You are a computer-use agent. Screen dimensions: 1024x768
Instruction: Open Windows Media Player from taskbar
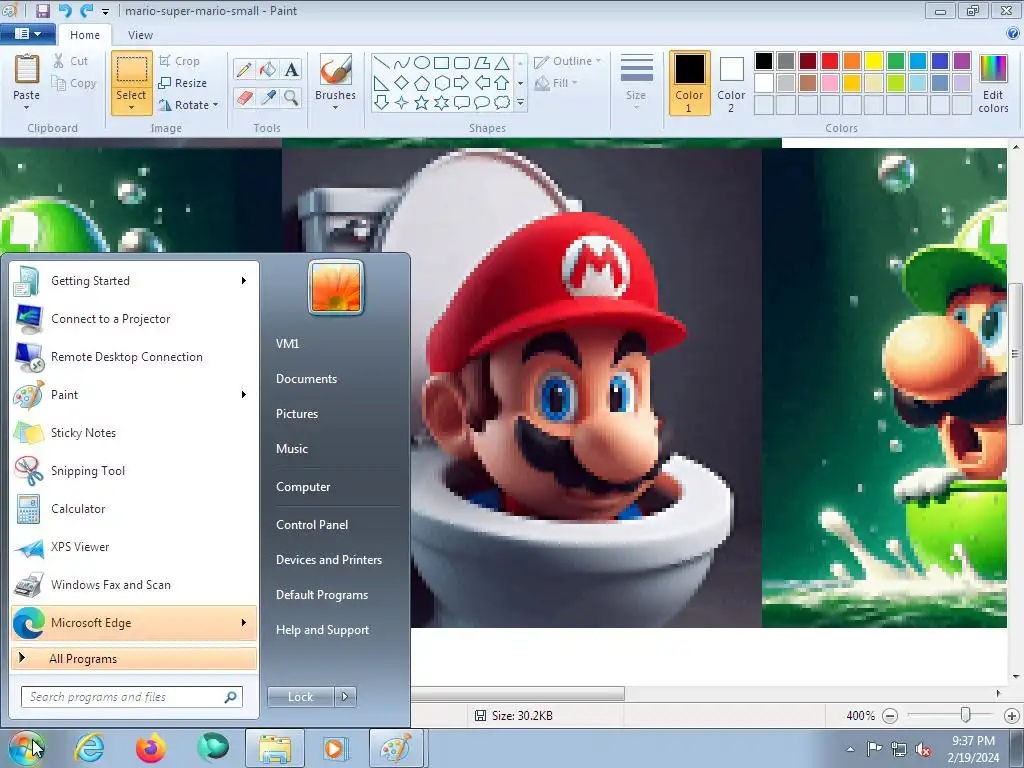[x=336, y=748]
